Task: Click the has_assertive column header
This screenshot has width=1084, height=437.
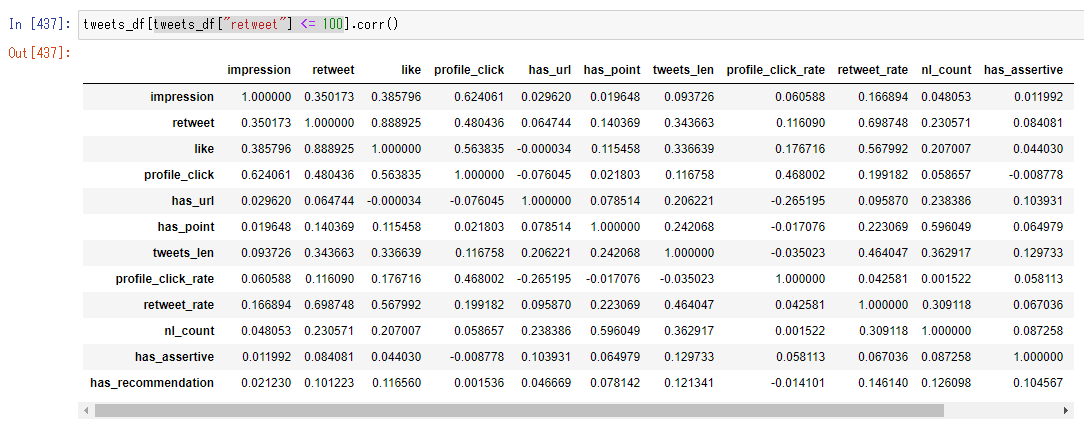Action: click(x=1023, y=70)
